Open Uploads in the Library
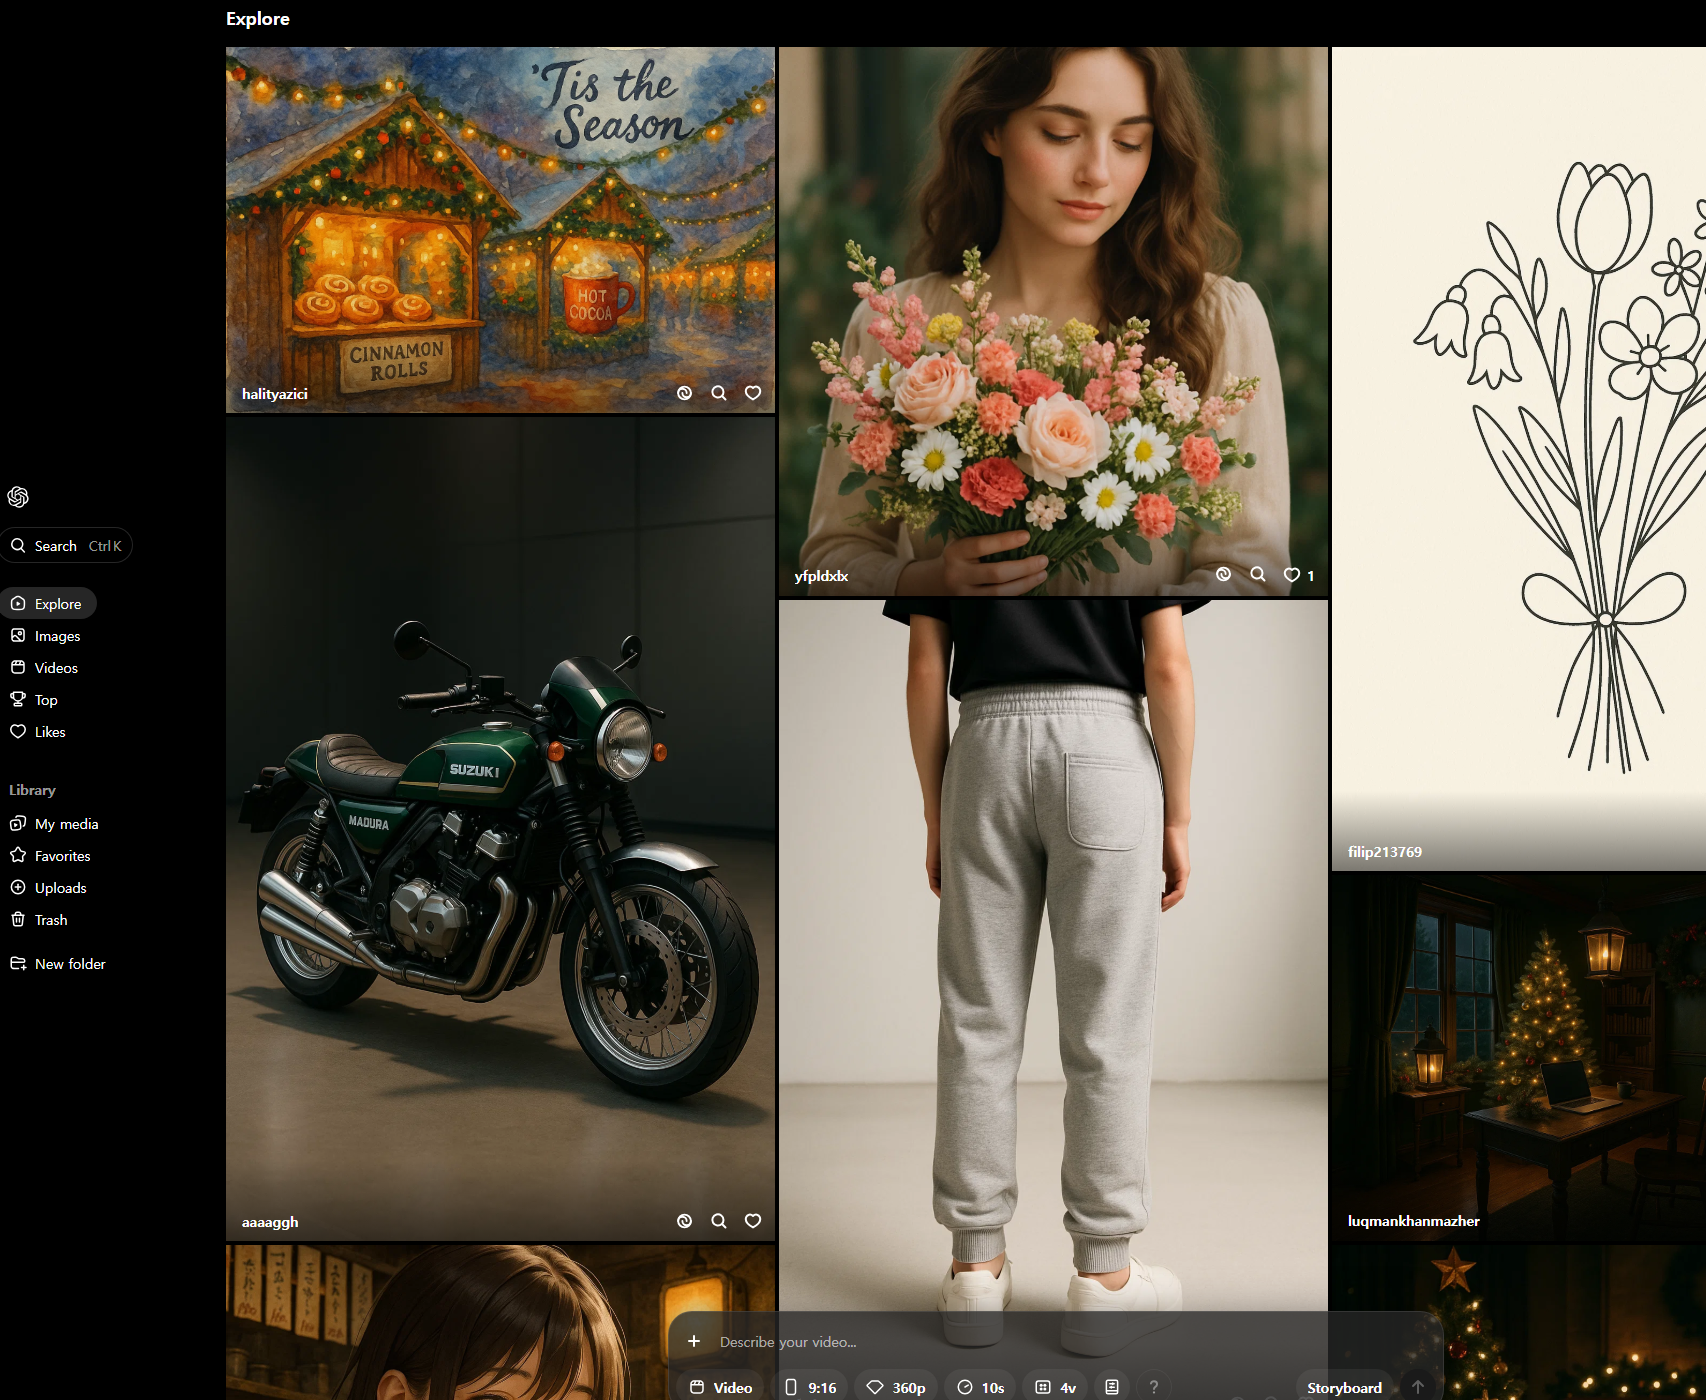This screenshot has width=1706, height=1400. pyautogui.click(x=49, y=888)
